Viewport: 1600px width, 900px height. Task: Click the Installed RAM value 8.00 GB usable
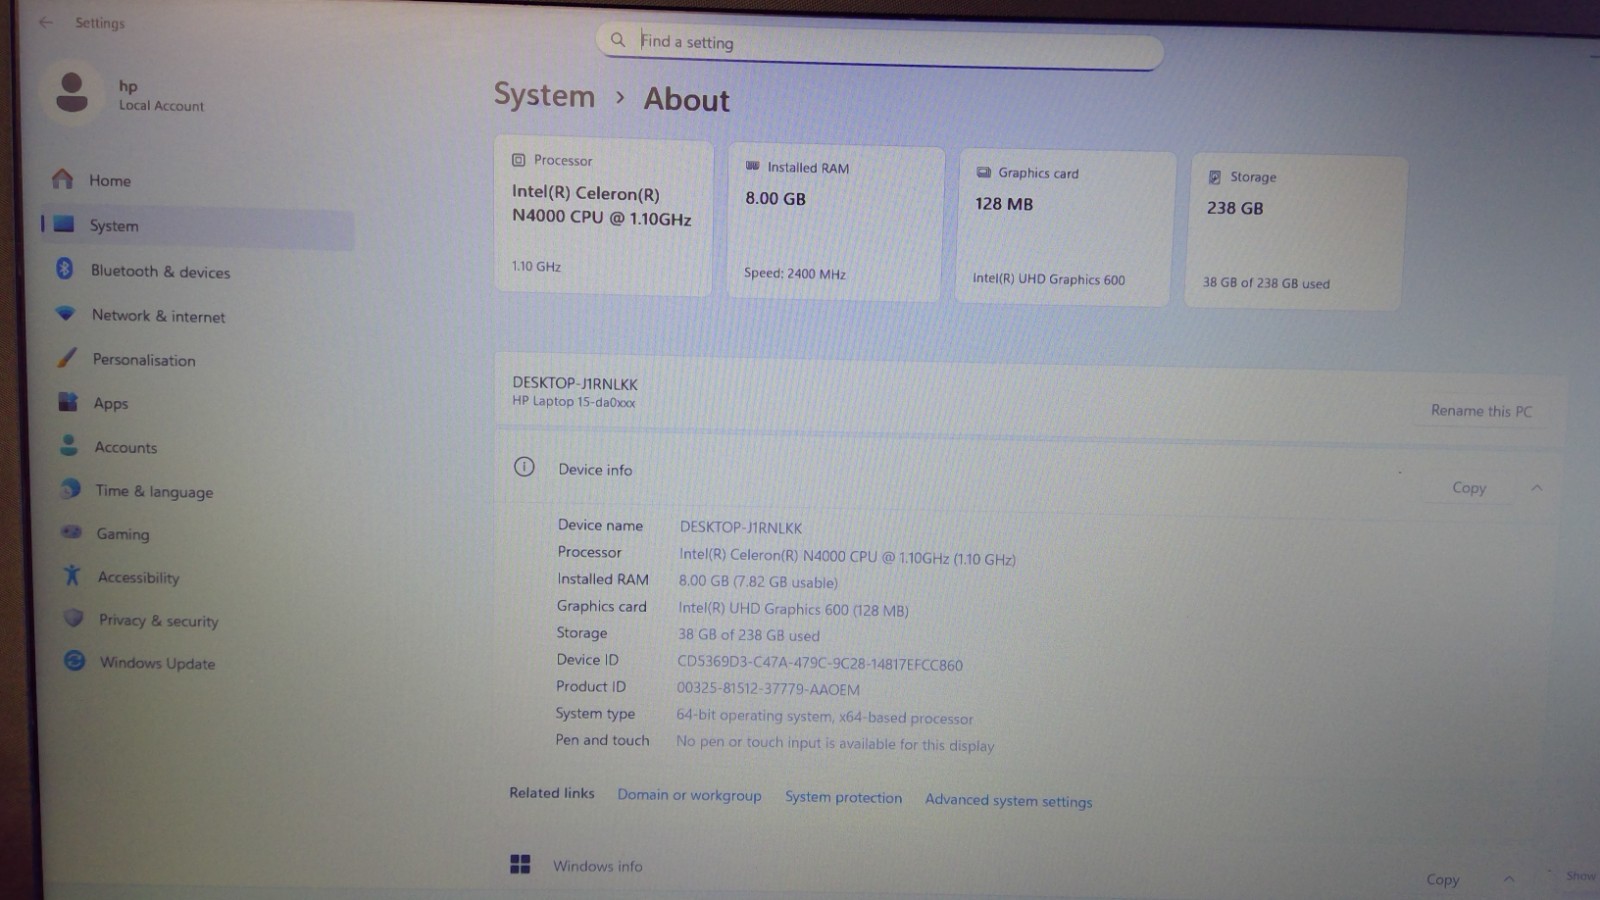click(x=758, y=581)
